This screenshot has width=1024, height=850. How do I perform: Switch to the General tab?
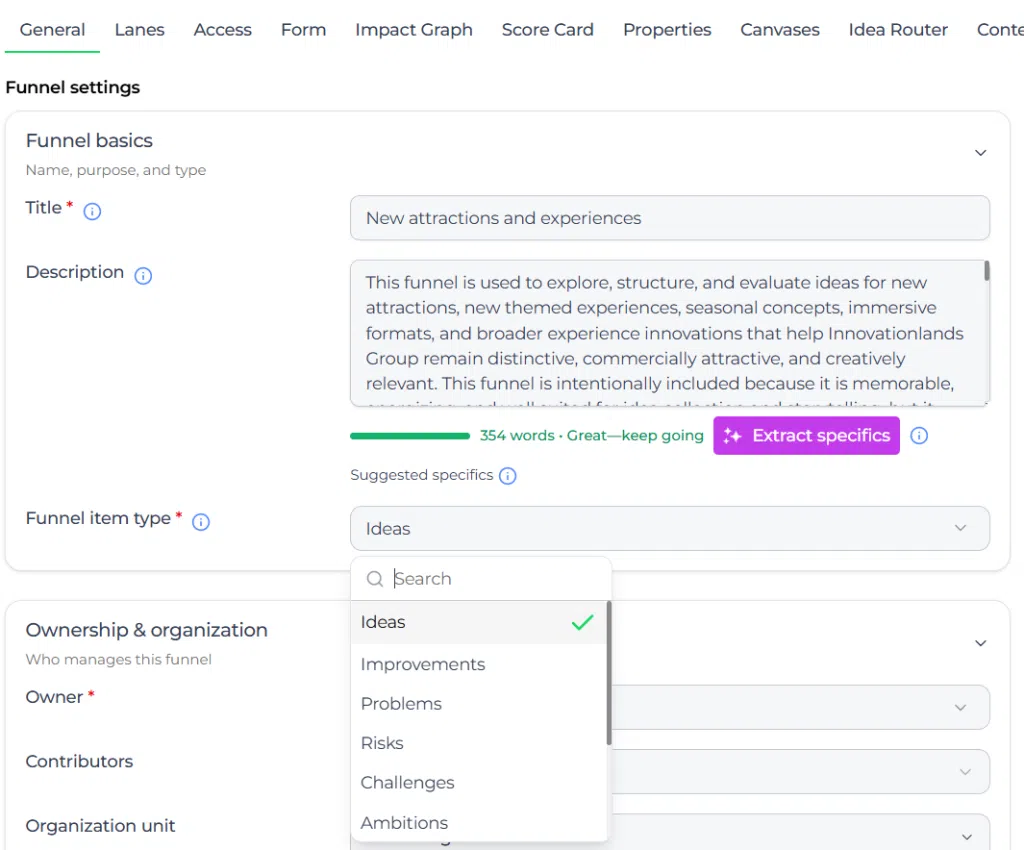pyautogui.click(x=52, y=30)
